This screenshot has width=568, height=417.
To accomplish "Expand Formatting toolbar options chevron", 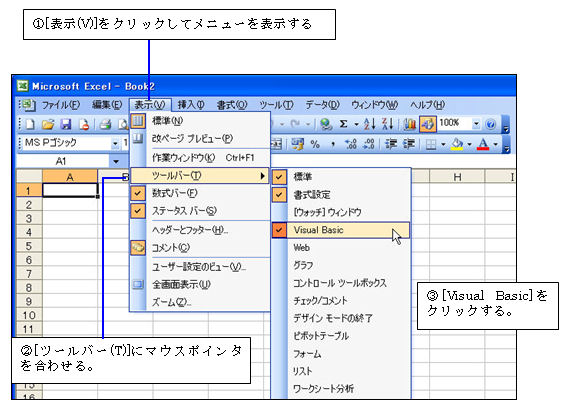I will click(x=506, y=145).
